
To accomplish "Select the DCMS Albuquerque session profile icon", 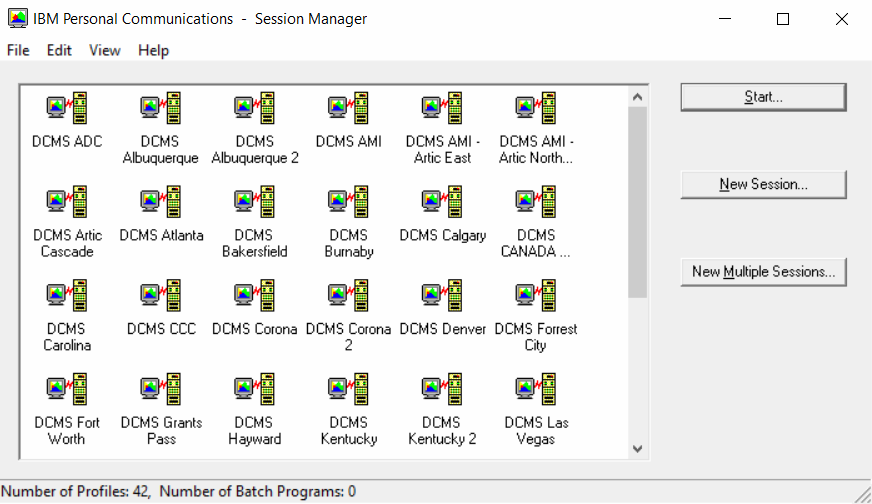I will click(161, 108).
